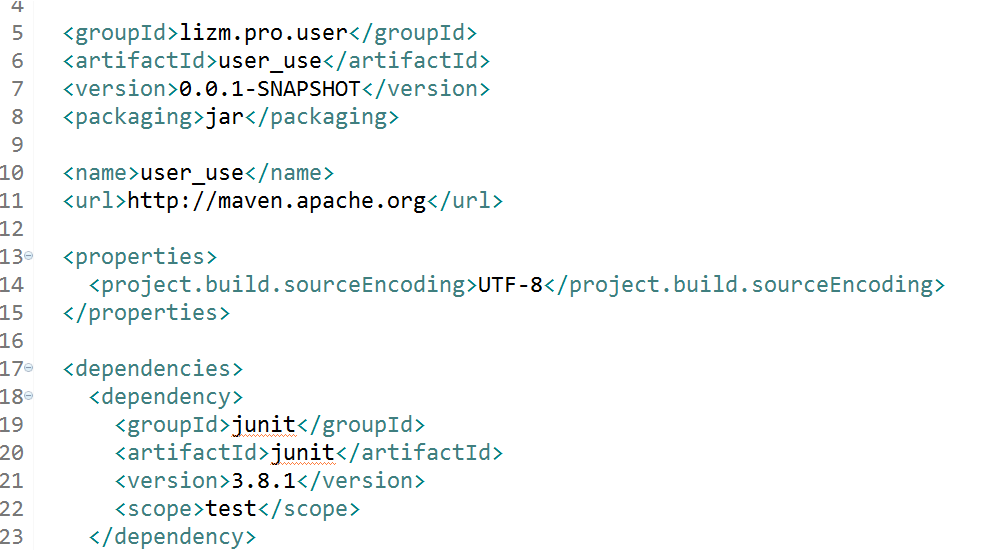Click the 3.8.1 version value
Viewport: 984px width, 550px height.
click(264, 481)
